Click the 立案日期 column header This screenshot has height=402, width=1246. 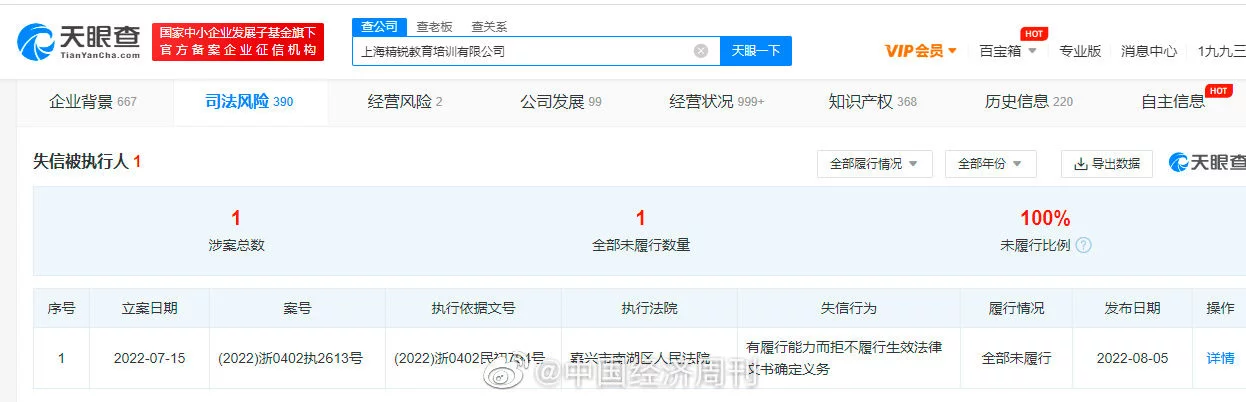[x=150, y=308]
